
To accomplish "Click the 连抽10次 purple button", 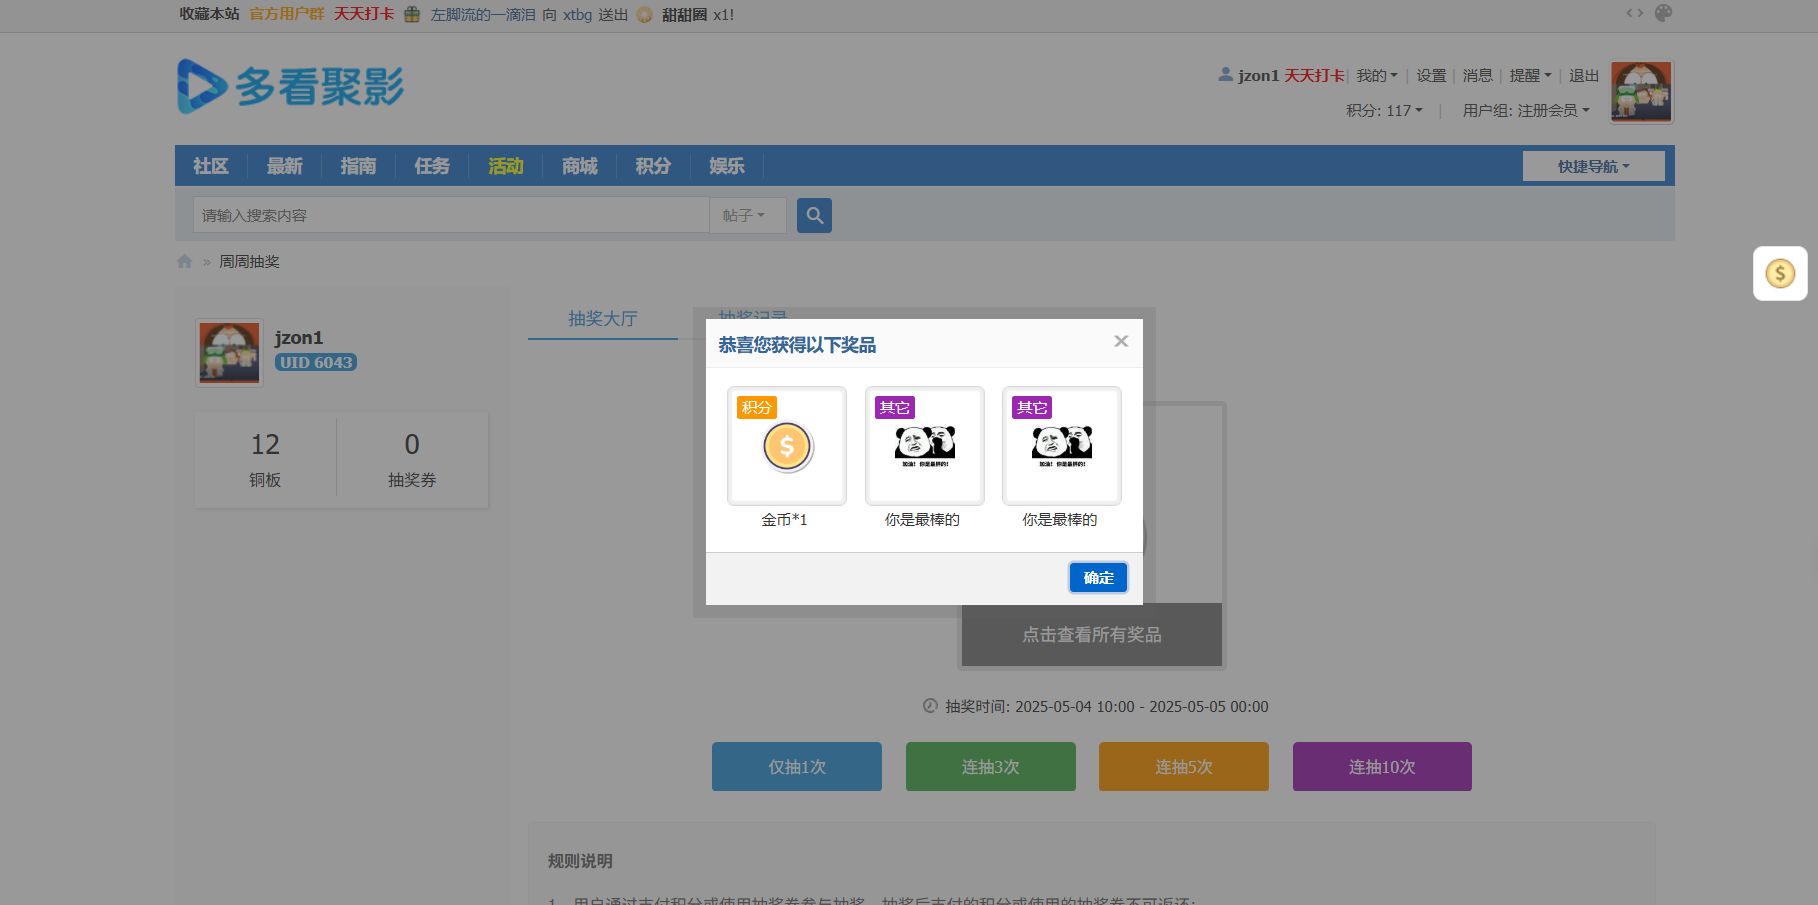I will [1381, 766].
